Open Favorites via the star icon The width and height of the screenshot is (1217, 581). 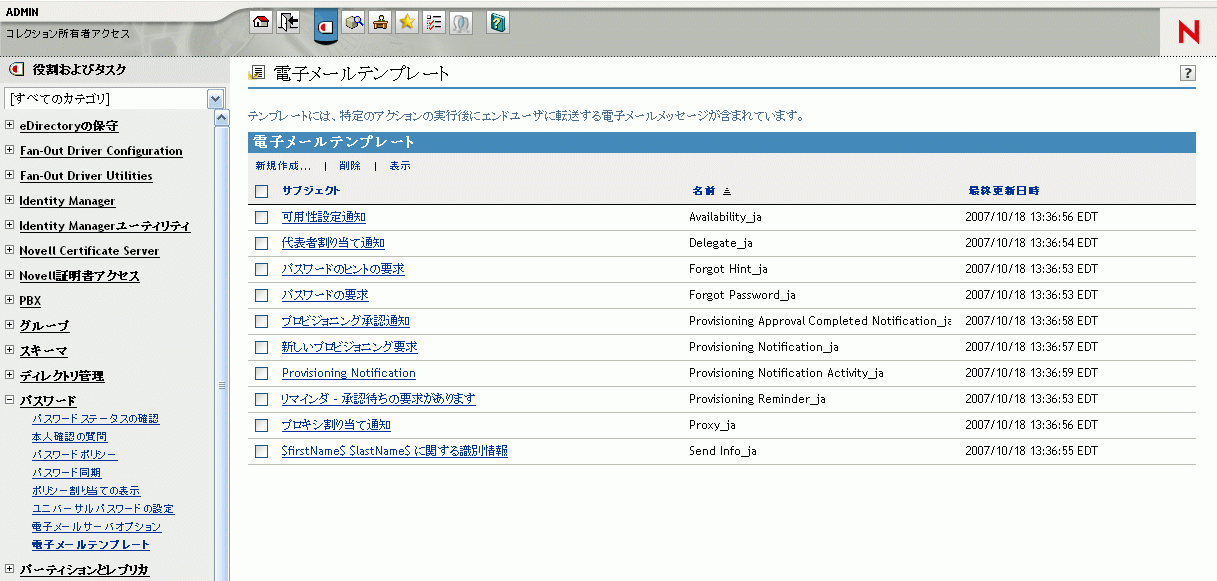click(x=406, y=22)
